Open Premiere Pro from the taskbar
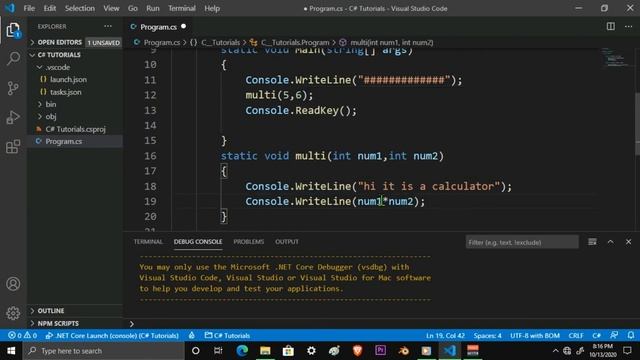Image resolution: width=640 pixels, height=360 pixels. (x=380, y=351)
